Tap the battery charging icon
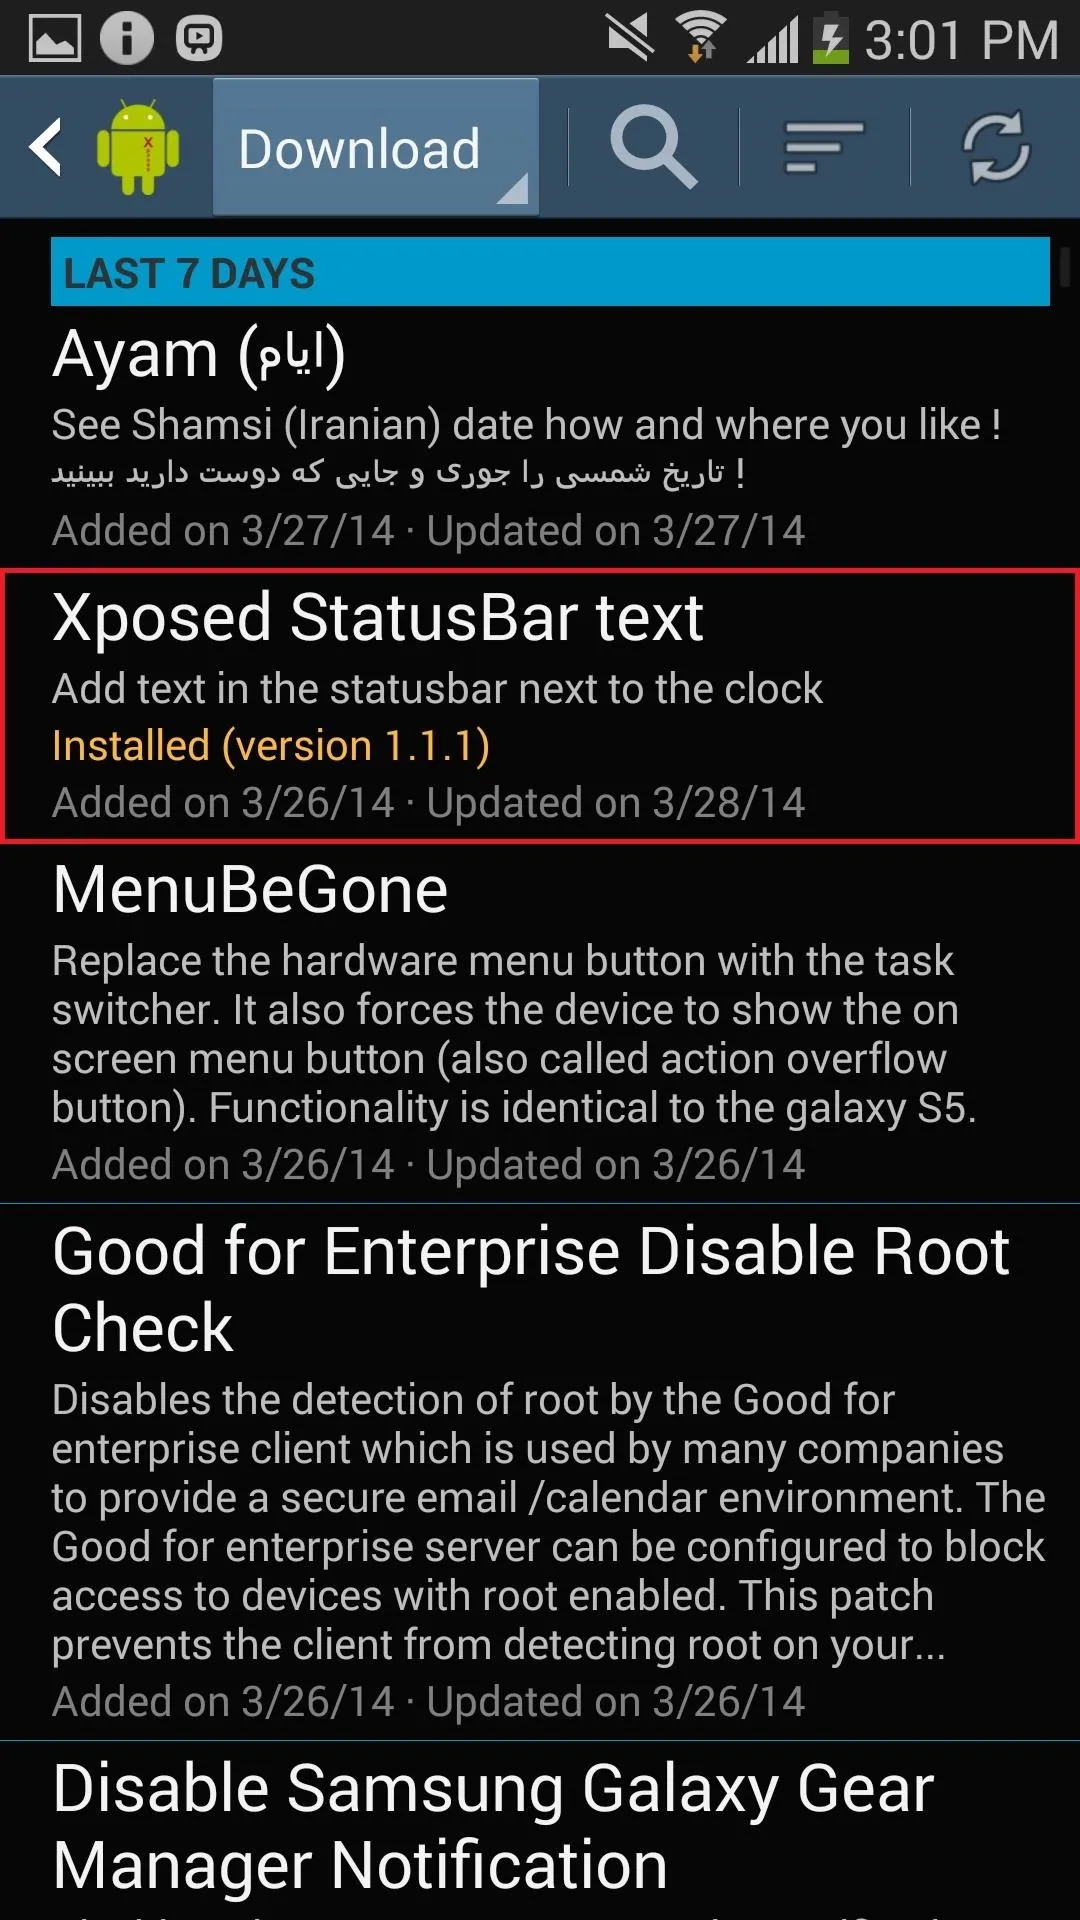Viewport: 1080px width, 1920px height. click(830, 38)
